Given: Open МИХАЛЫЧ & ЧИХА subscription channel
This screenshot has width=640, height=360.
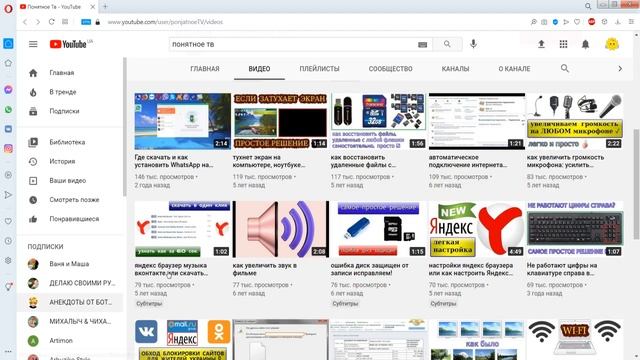Looking at the screenshot, I should coord(69,321).
